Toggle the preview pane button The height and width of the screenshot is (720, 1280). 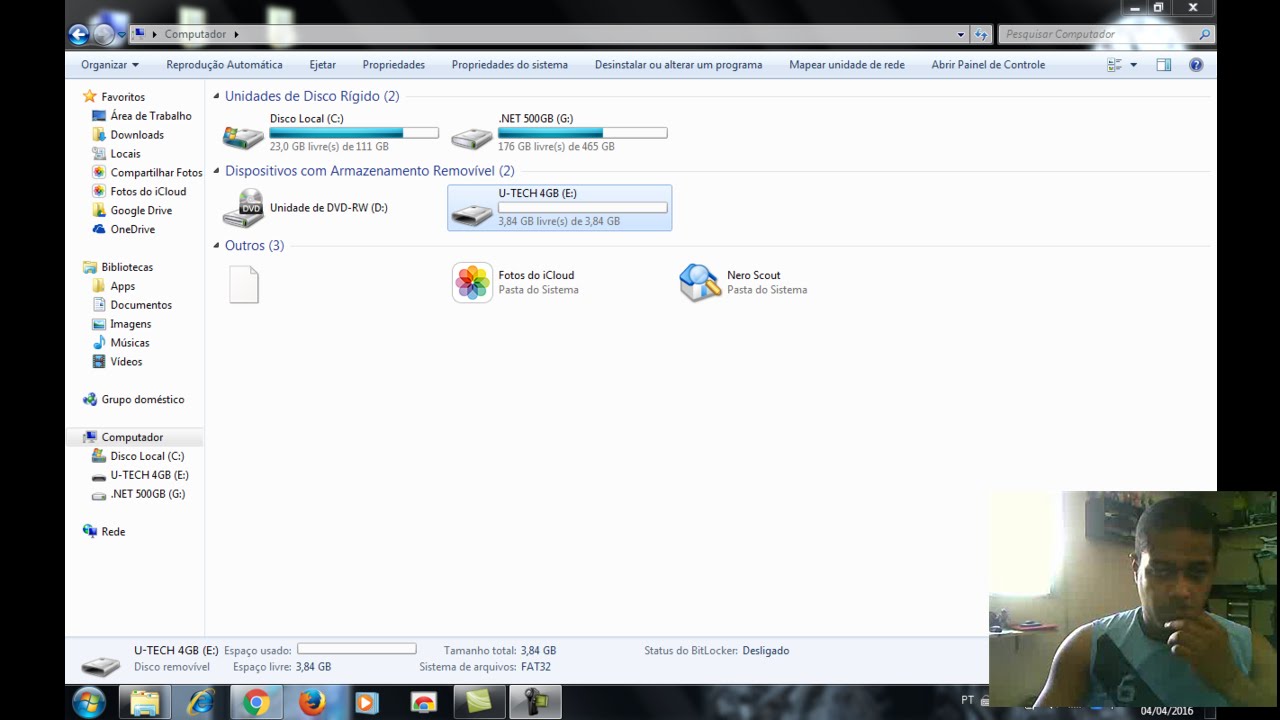pos(1164,65)
